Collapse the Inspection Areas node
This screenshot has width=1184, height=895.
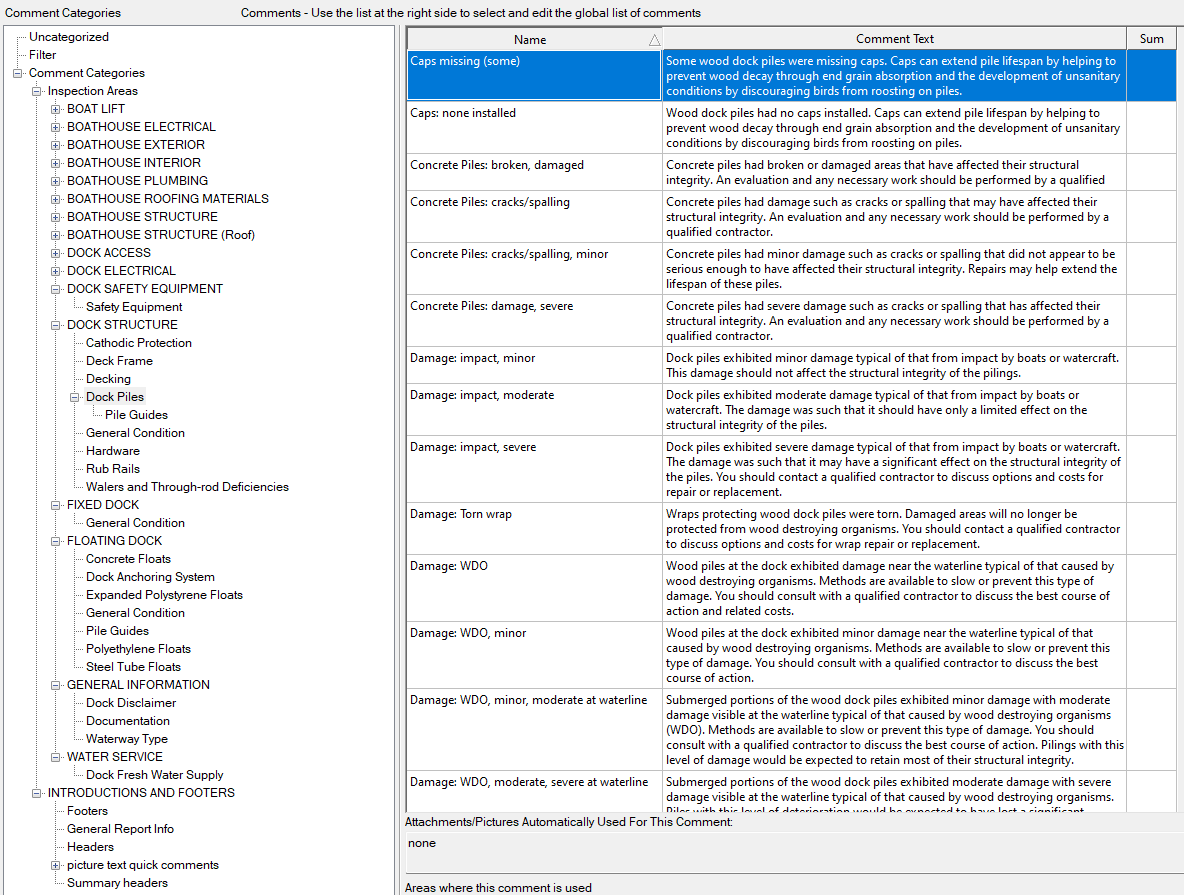[36, 91]
